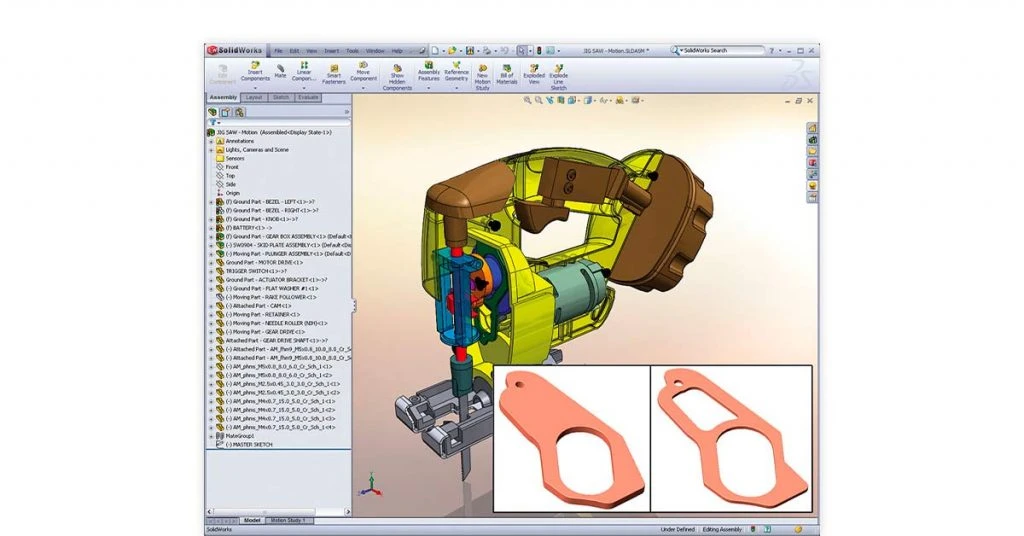Select BATTERY part in feature tree

(240, 228)
